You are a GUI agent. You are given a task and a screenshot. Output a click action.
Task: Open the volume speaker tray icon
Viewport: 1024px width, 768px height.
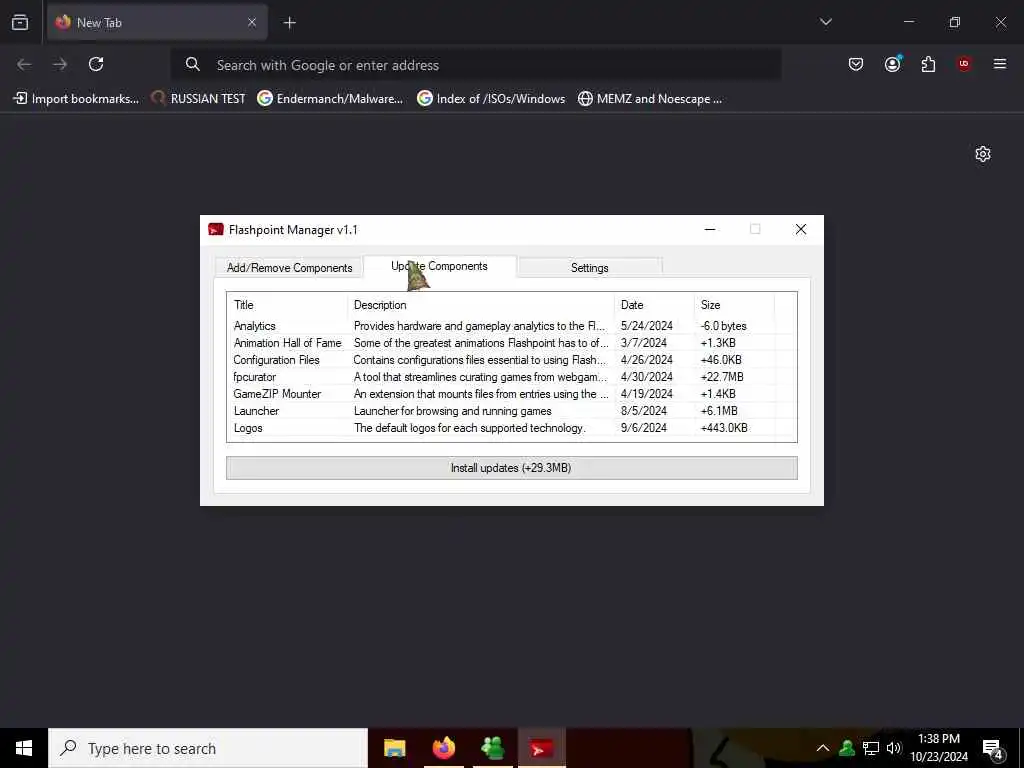pyautogui.click(x=893, y=748)
